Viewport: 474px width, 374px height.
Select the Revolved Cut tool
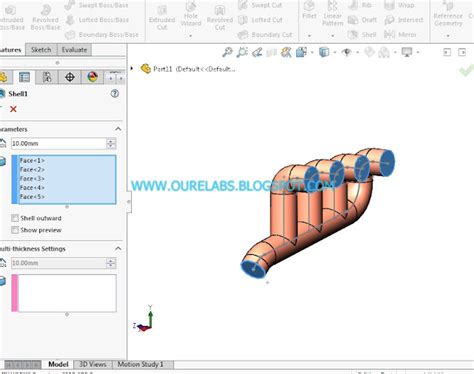coord(220,17)
